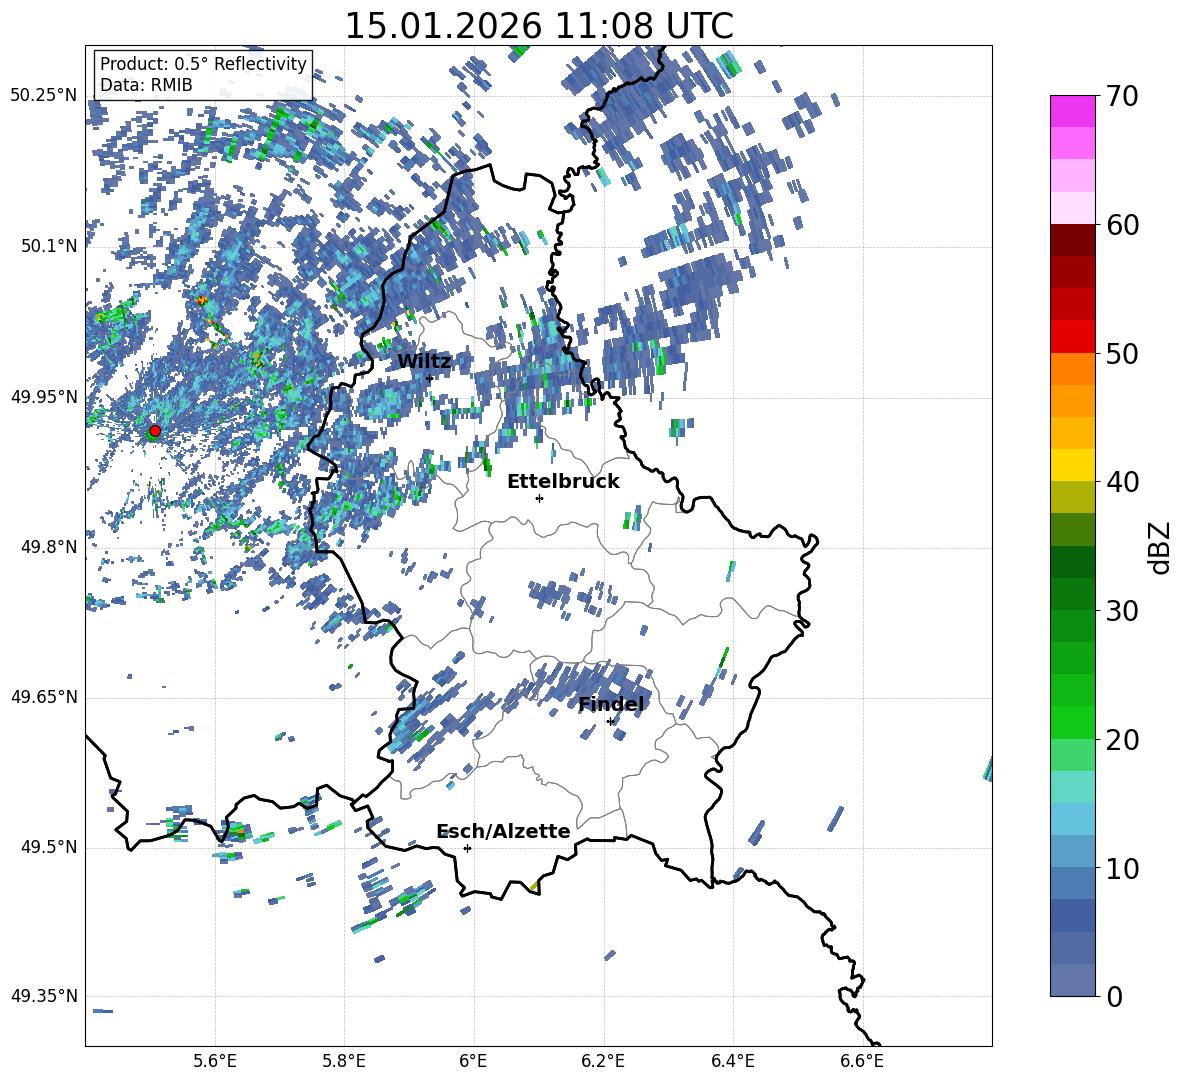Click the colorbar tick label 60

click(1122, 225)
